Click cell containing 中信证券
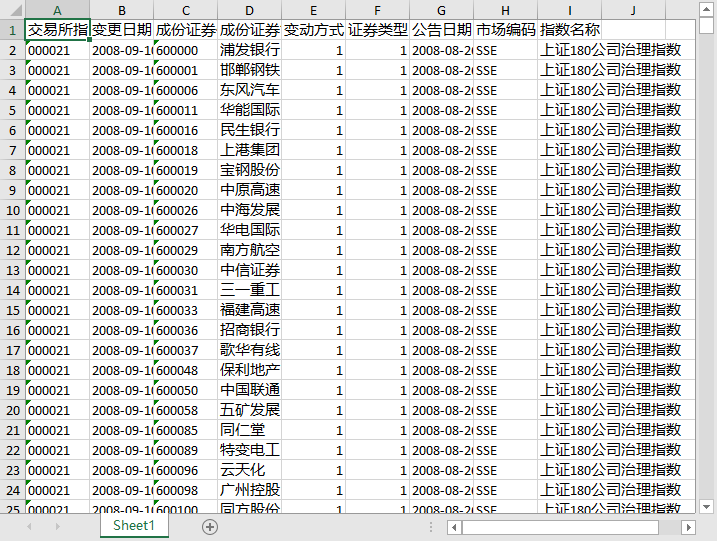 coord(250,270)
